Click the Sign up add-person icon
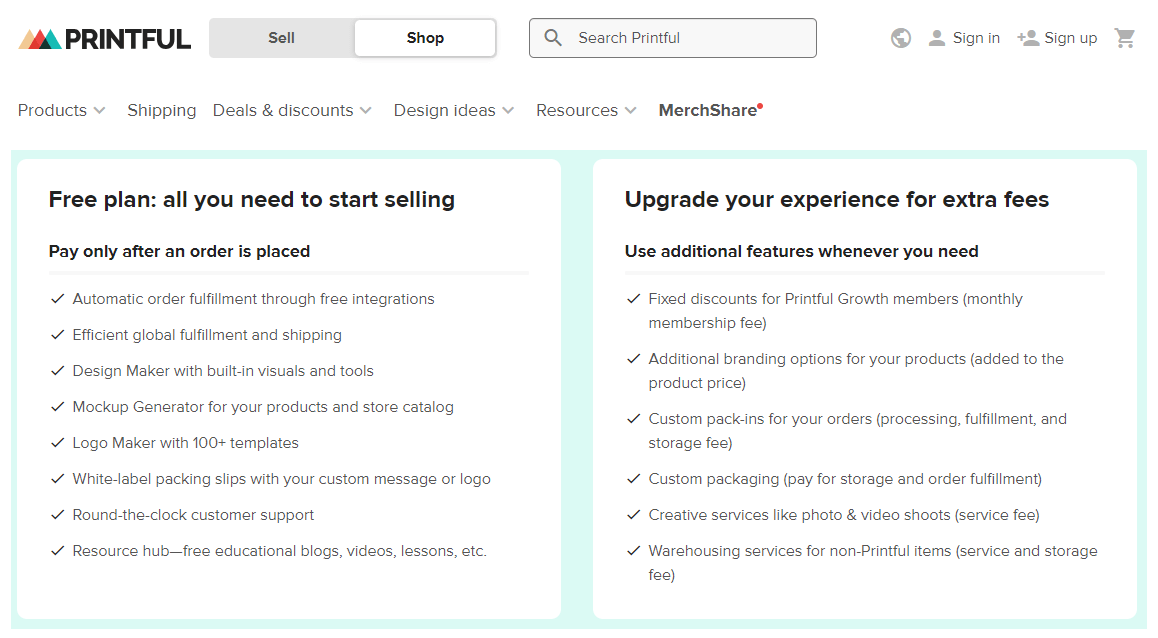The width and height of the screenshot is (1158, 638). point(1028,38)
